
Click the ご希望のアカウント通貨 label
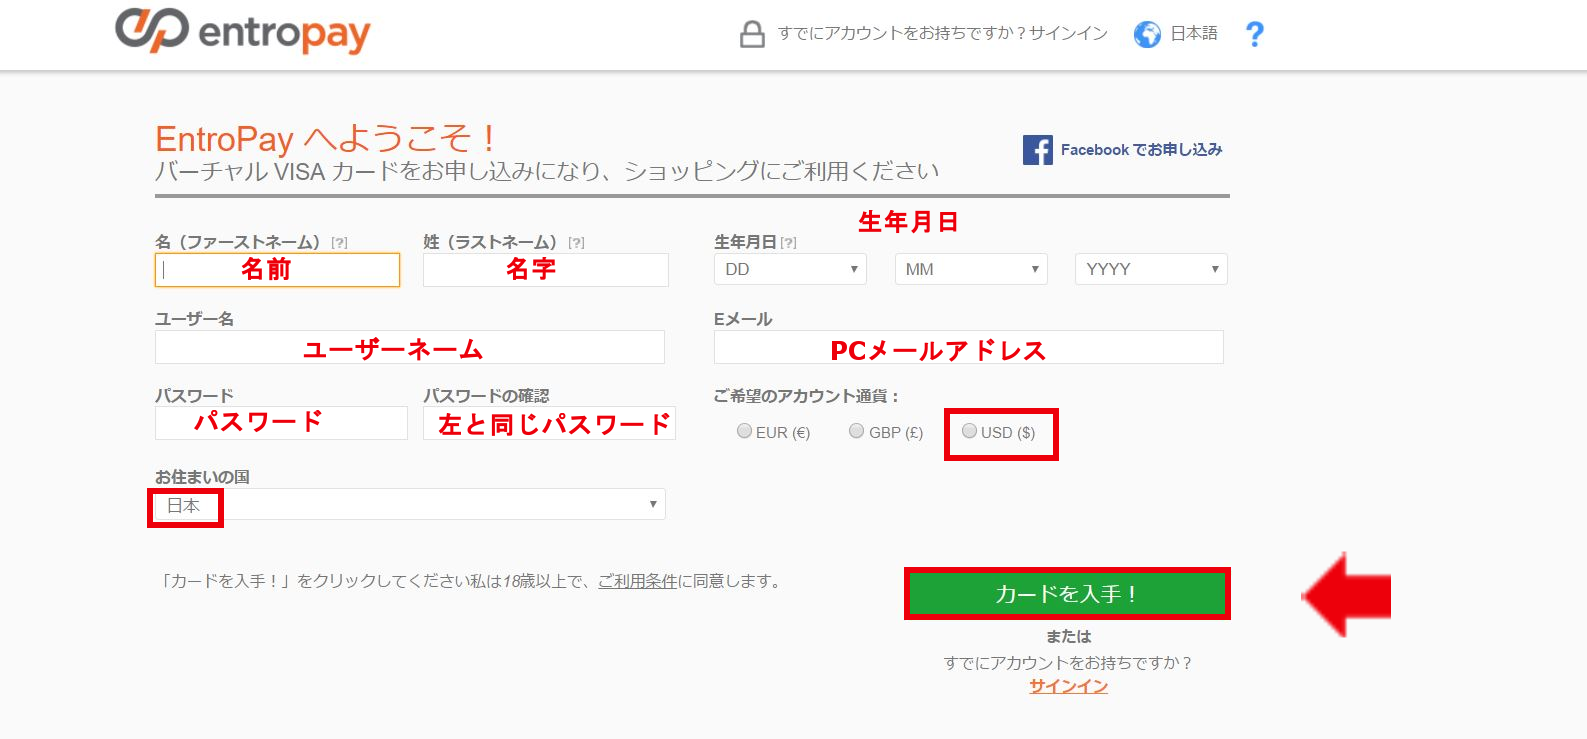point(806,396)
